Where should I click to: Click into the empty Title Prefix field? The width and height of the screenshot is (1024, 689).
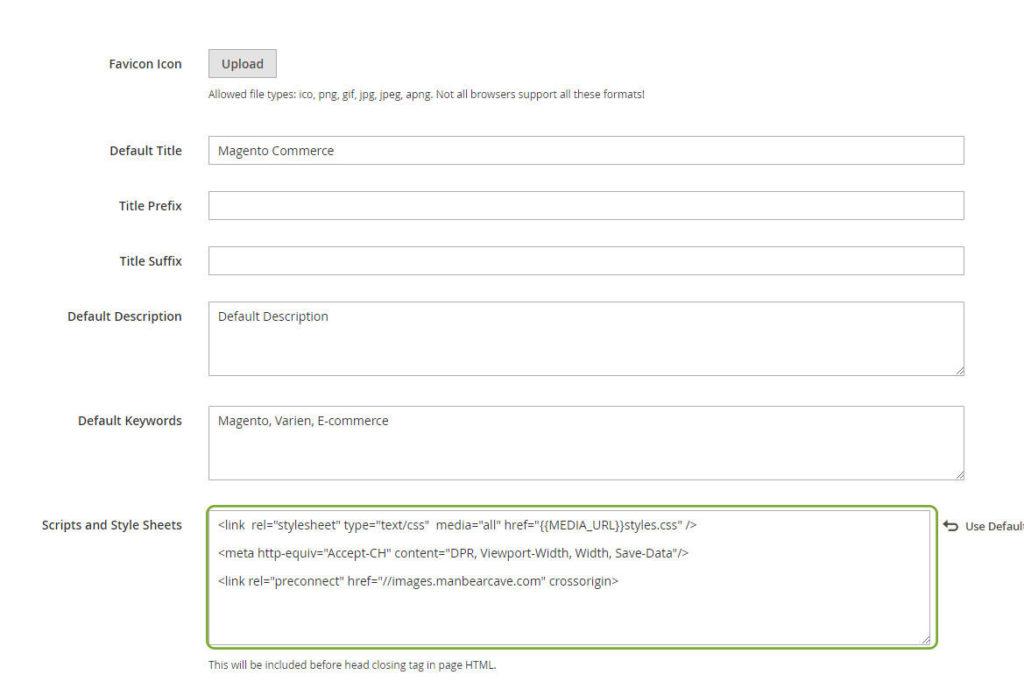click(x=586, y=206)
